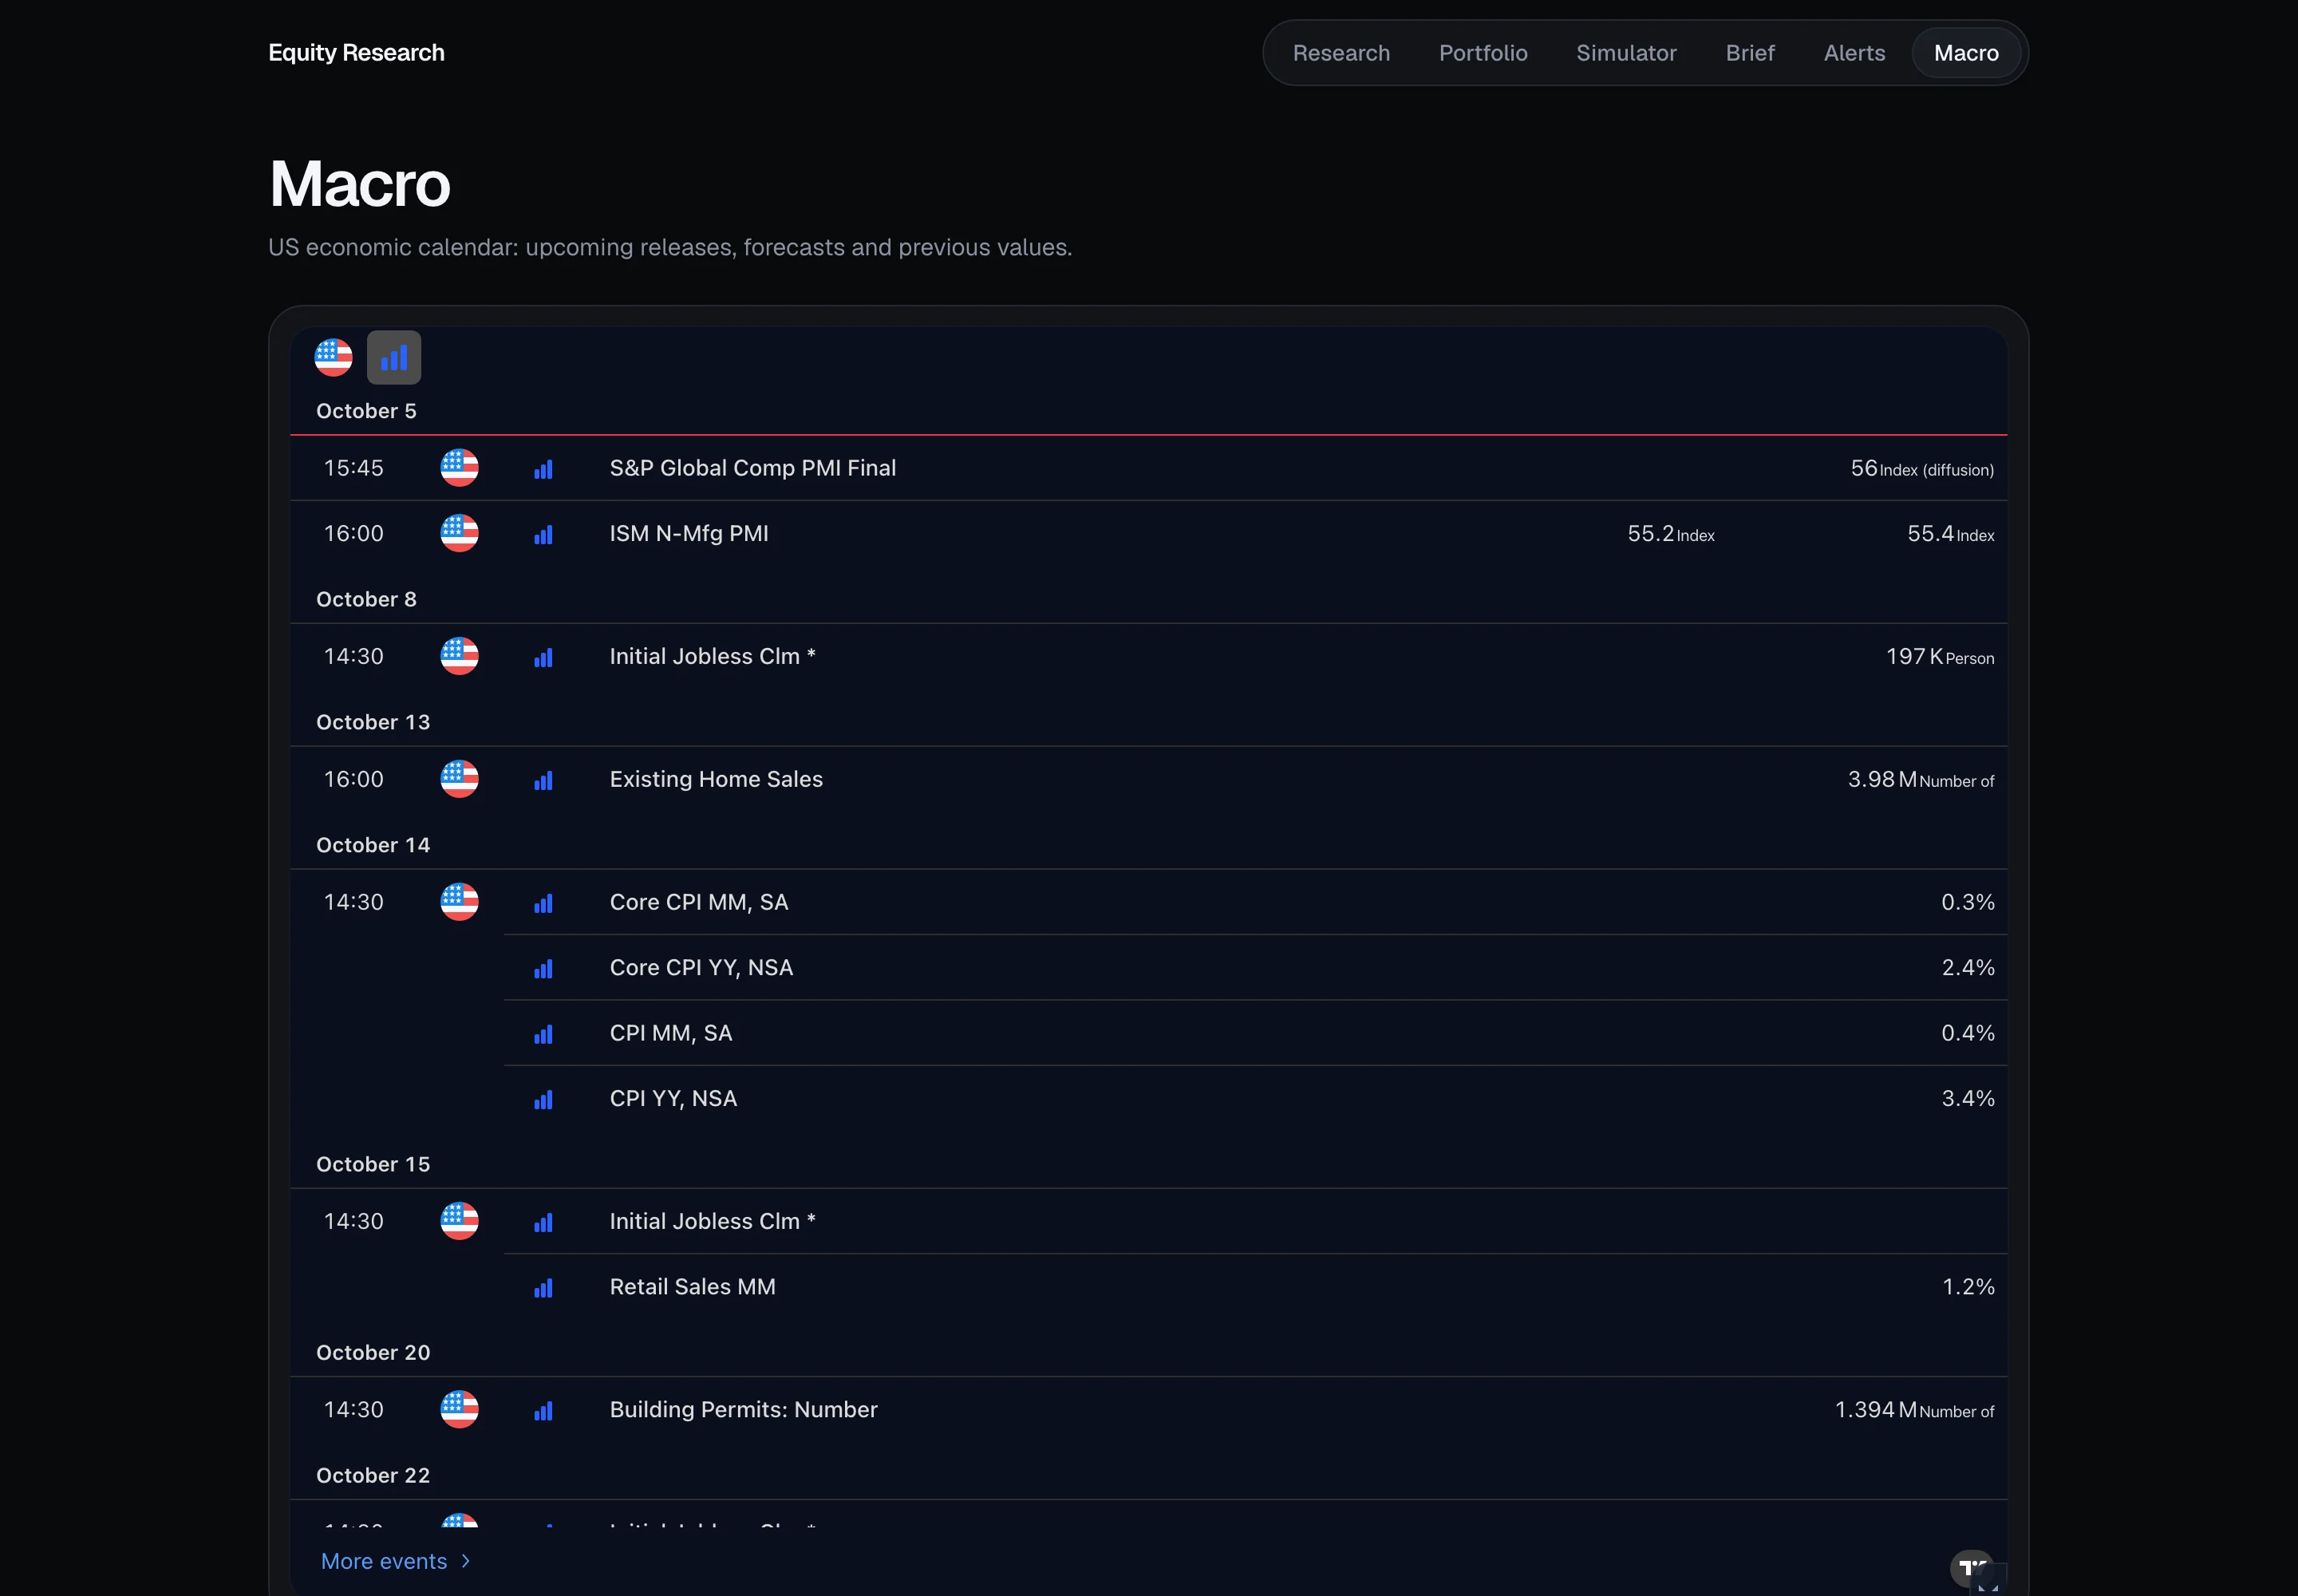2298x1596 pixels.
Task: Click flag icon in S&P Global Comp PMI row
Action: pos(459,468)
